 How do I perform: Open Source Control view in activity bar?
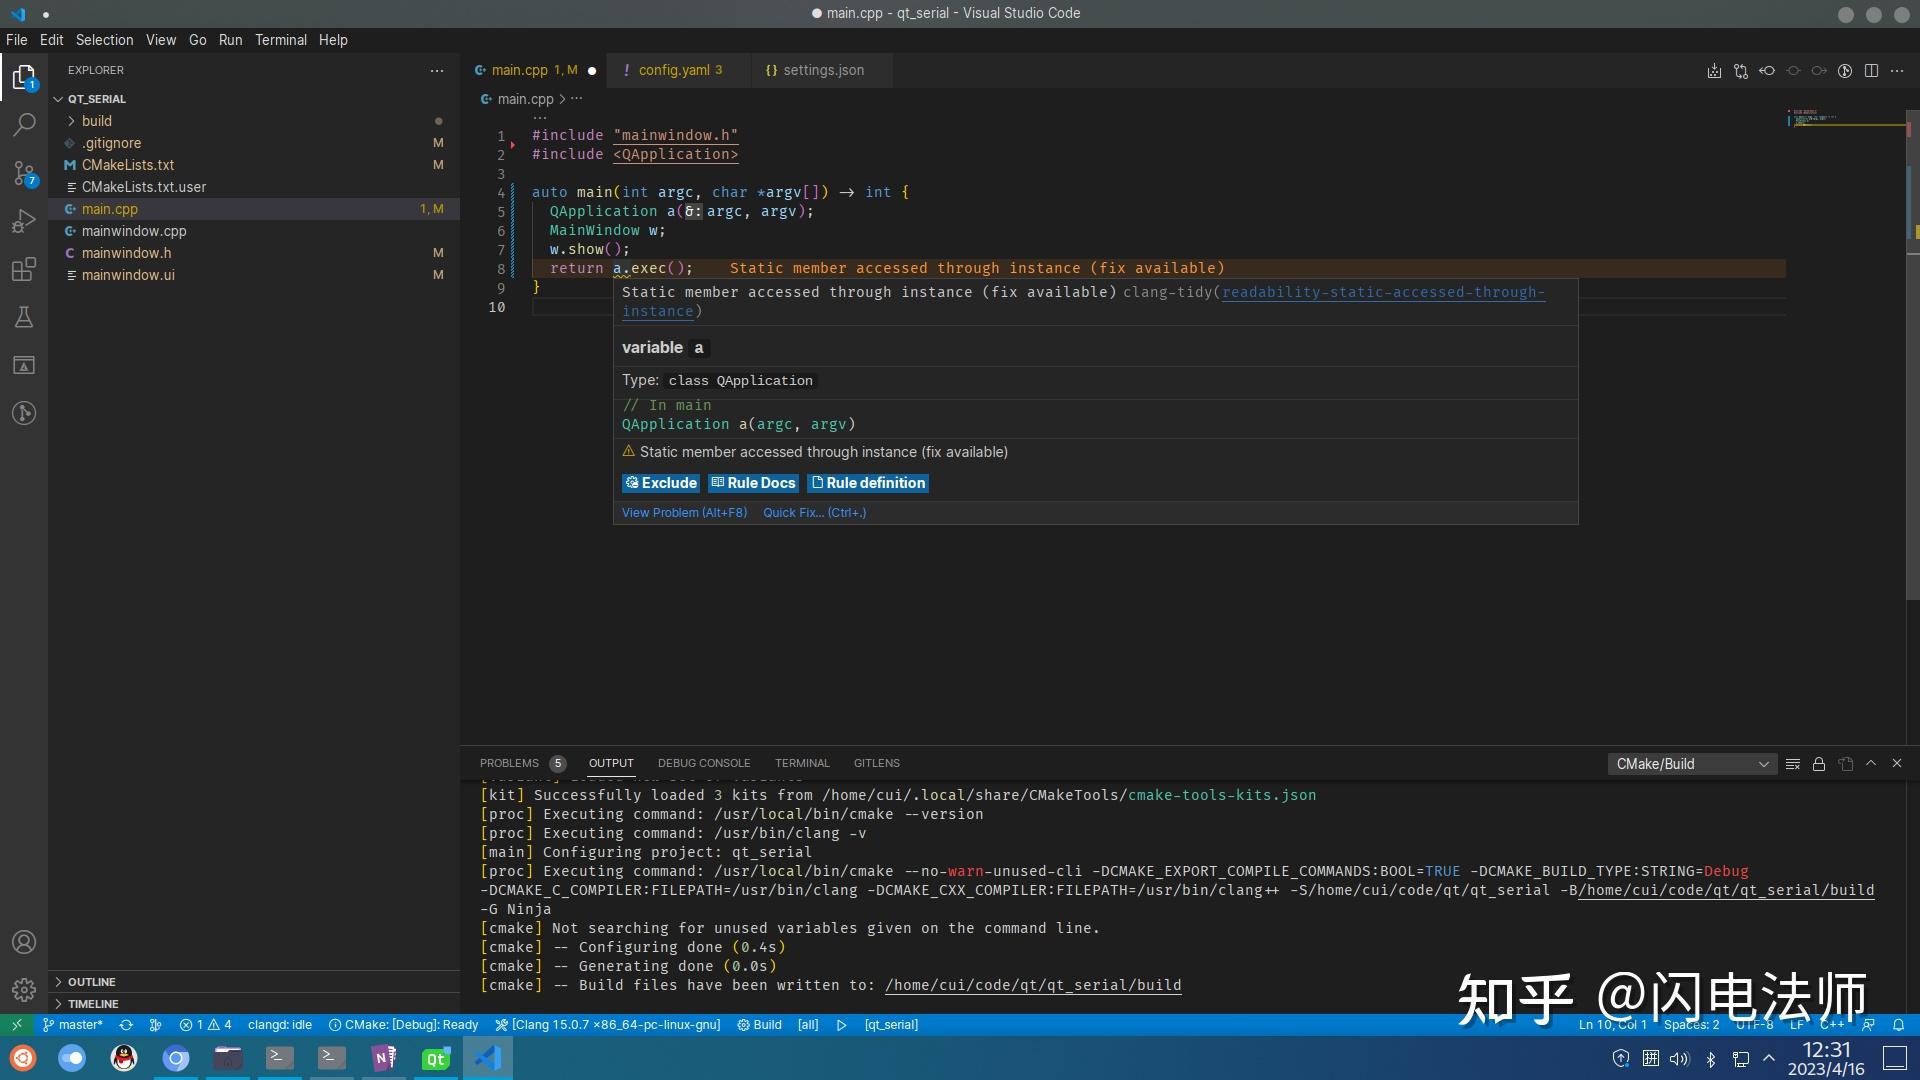tap(24, 172)
